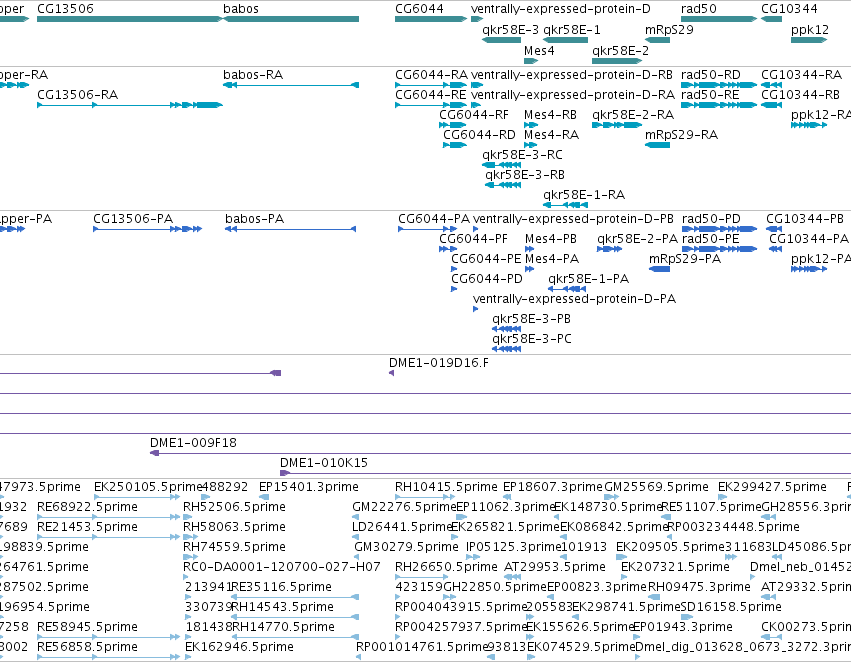Click the CG6044-PA protein label

pyautogui.click(x=434, y=219)
